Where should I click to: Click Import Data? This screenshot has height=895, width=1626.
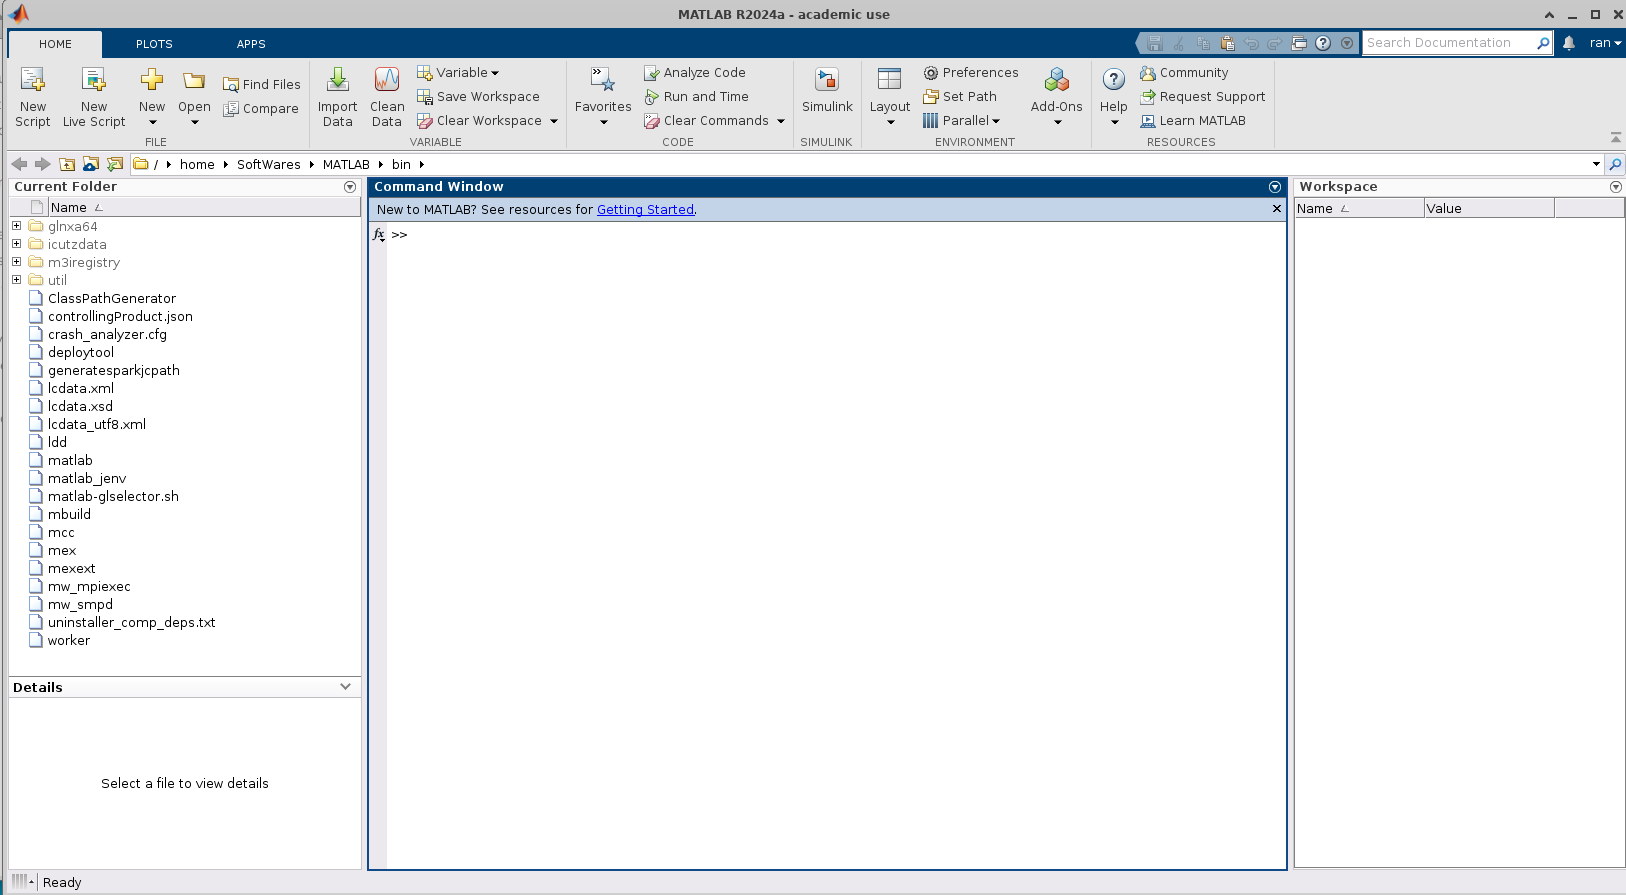tap(337, 98)
